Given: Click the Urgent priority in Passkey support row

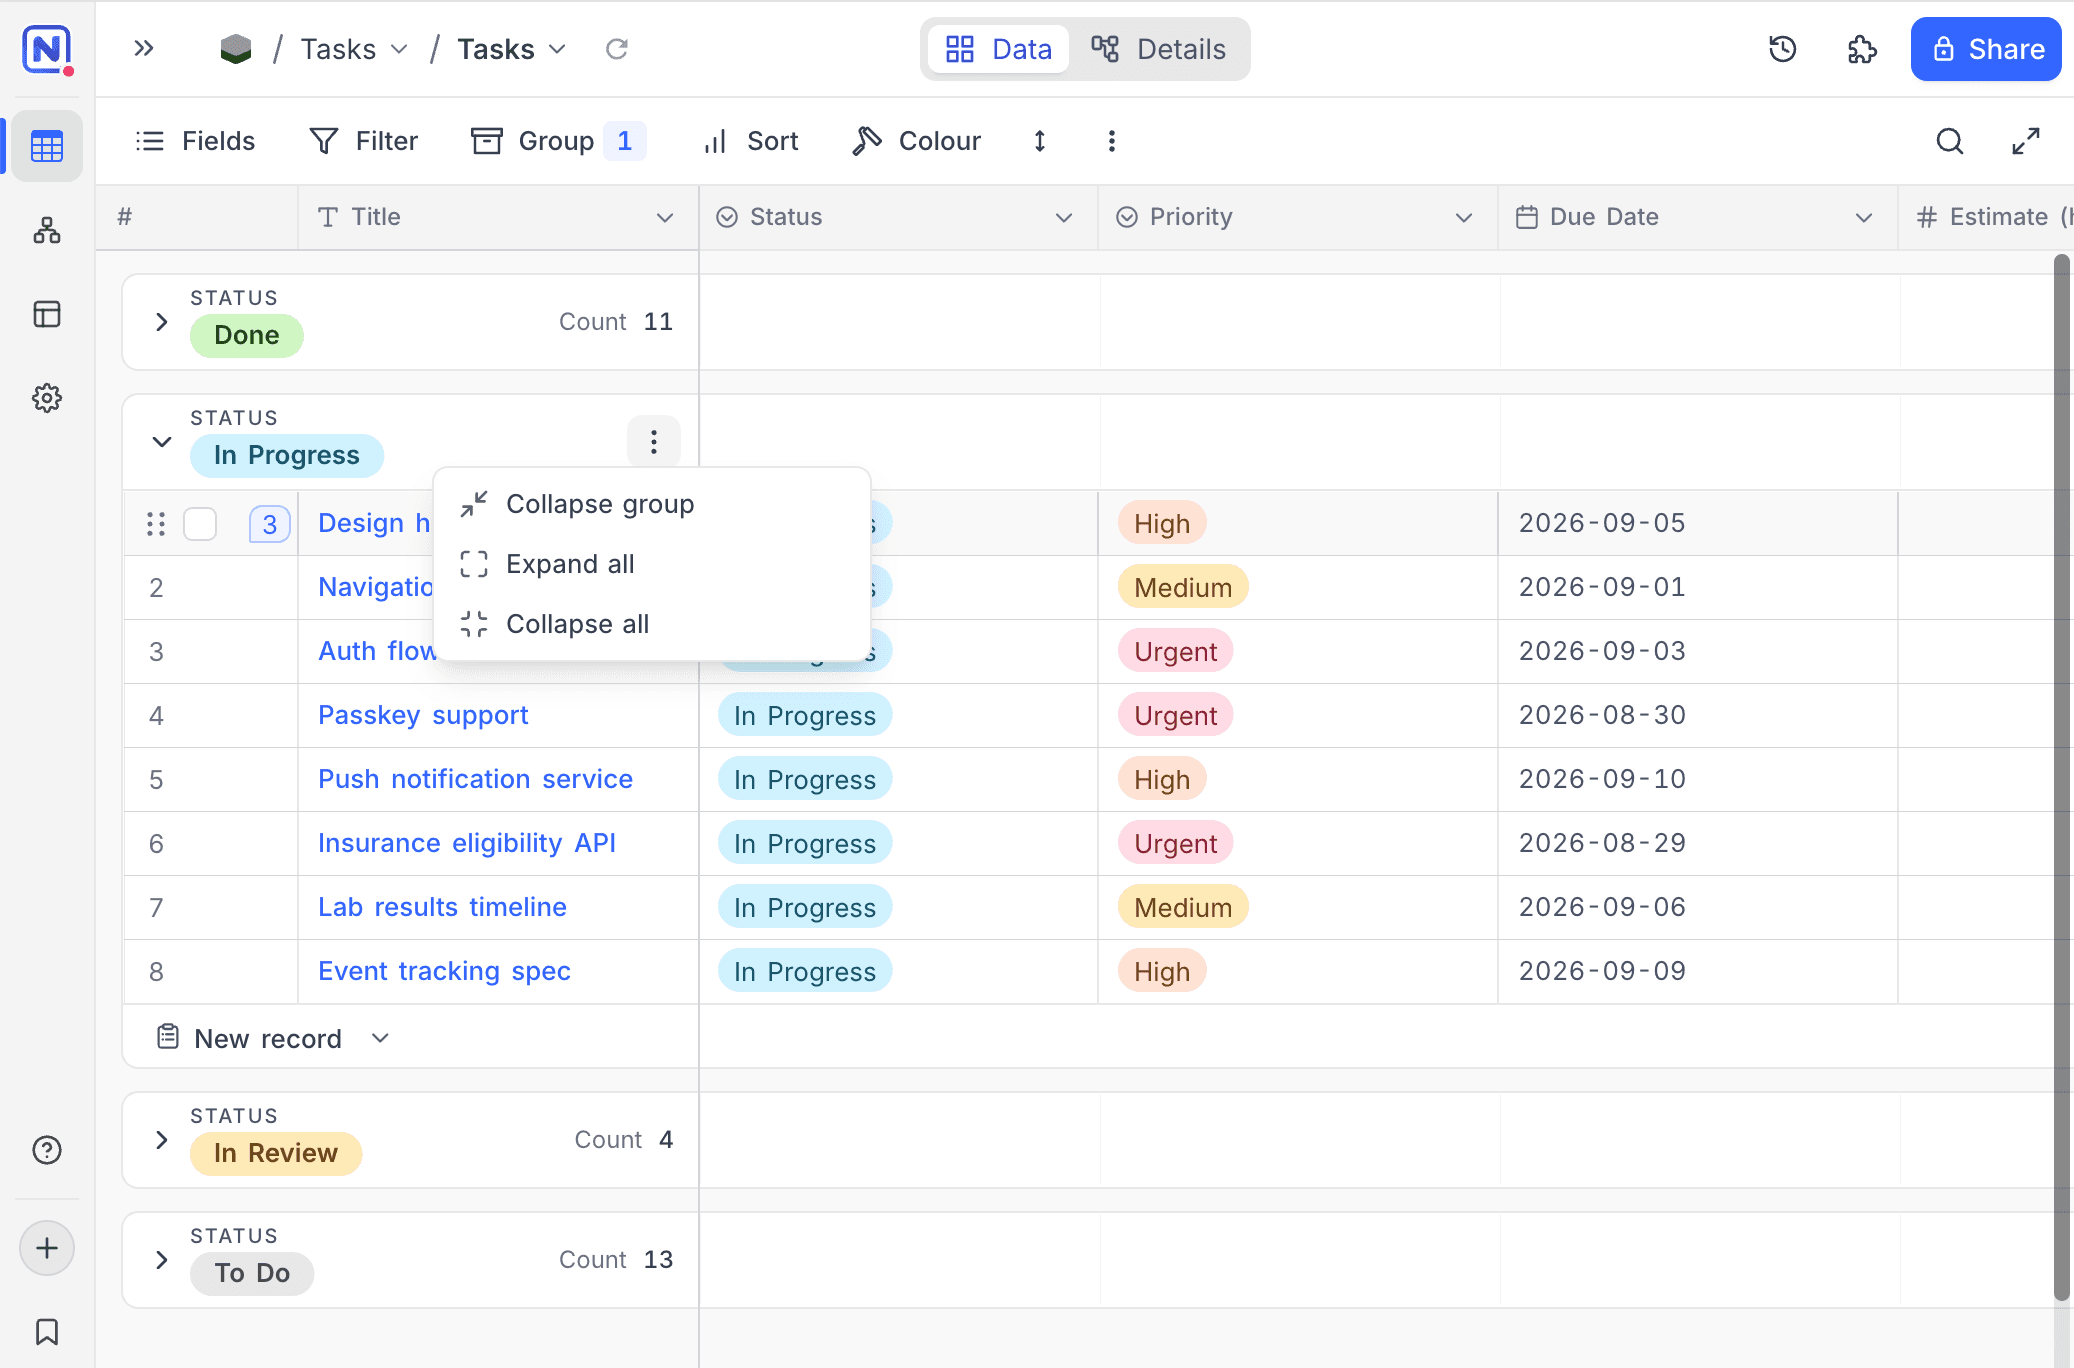Looking at the screenshot, I should pos(1176,715).
